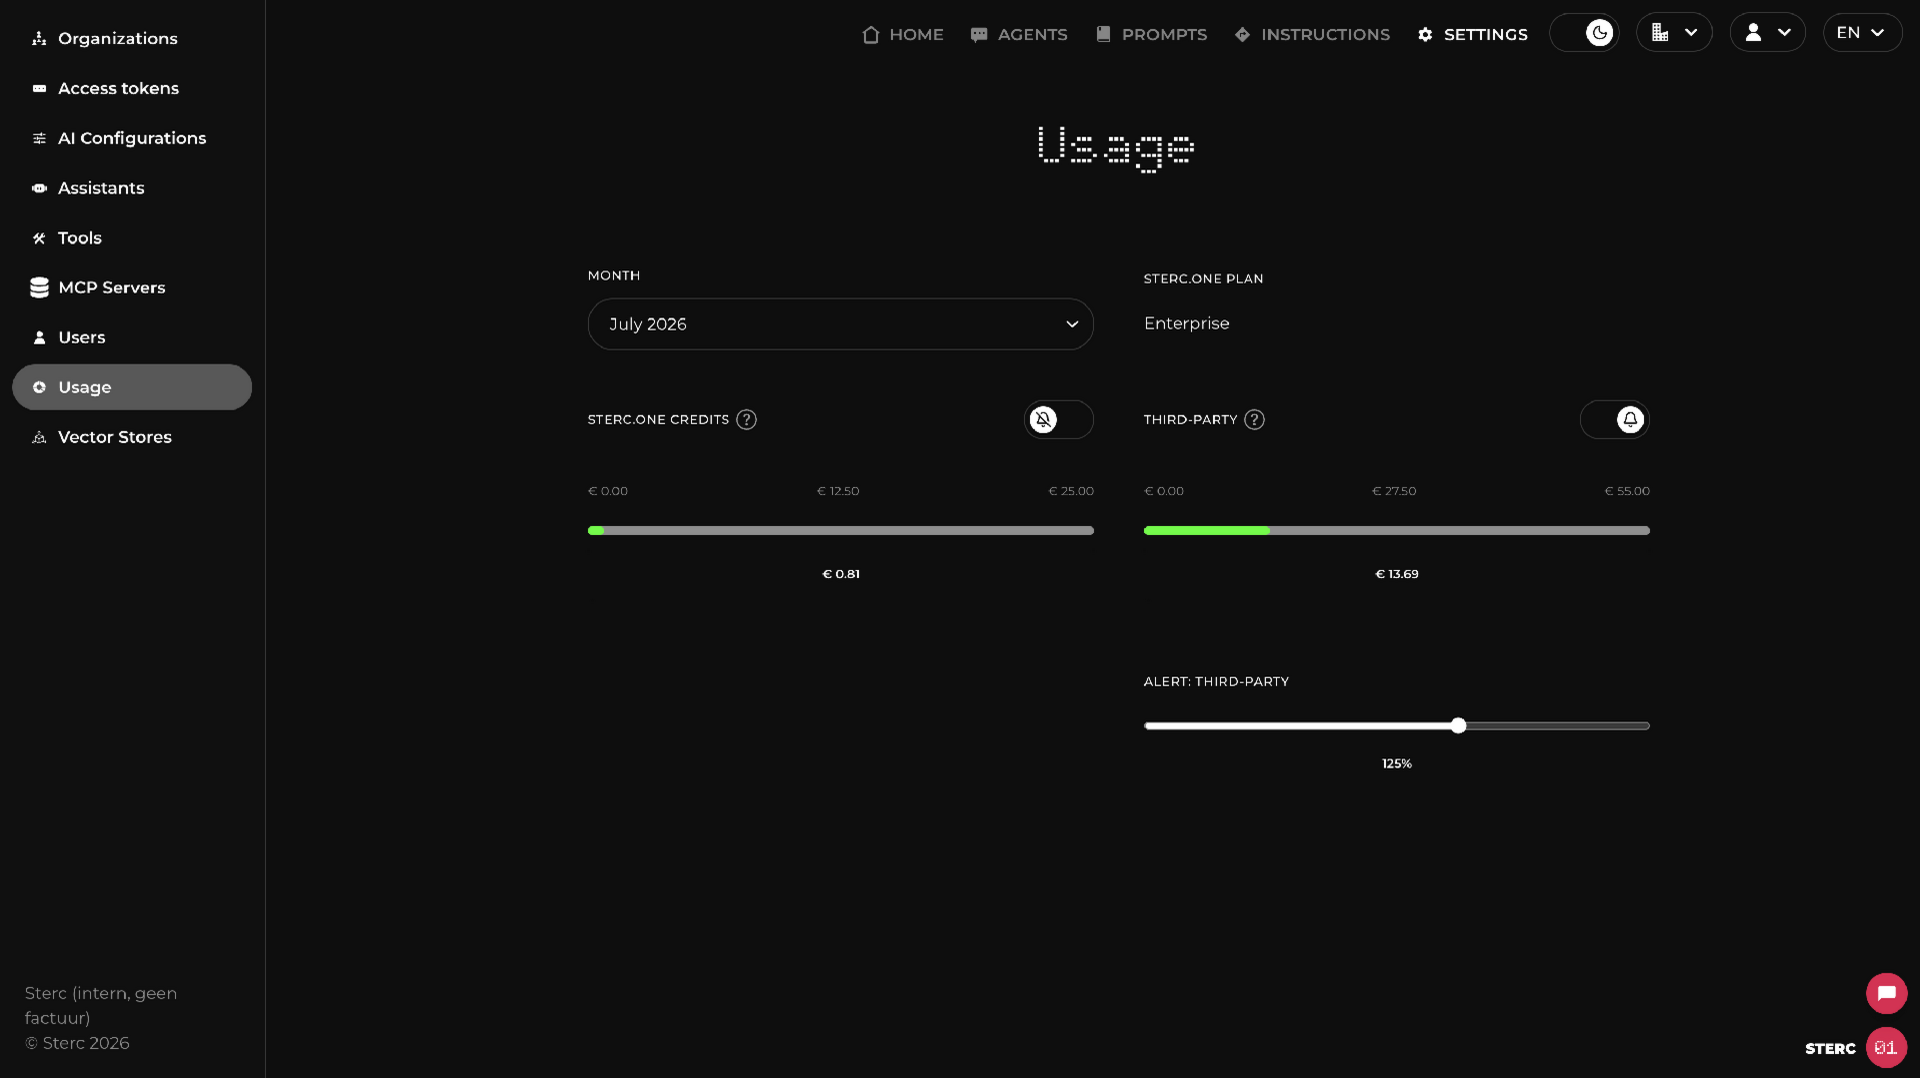Go to INSTRUCTIONS in top navigation
The image size is (1920, 1078).
1312,34
